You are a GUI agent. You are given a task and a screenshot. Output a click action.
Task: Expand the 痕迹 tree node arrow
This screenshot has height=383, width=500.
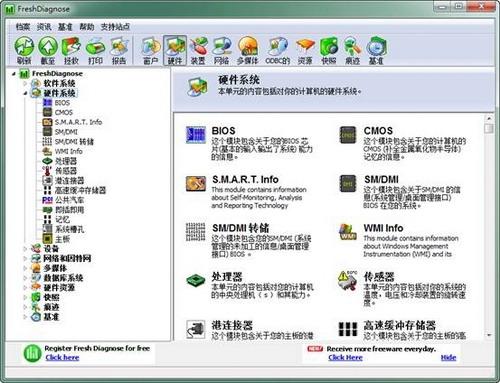pos(25,307)
